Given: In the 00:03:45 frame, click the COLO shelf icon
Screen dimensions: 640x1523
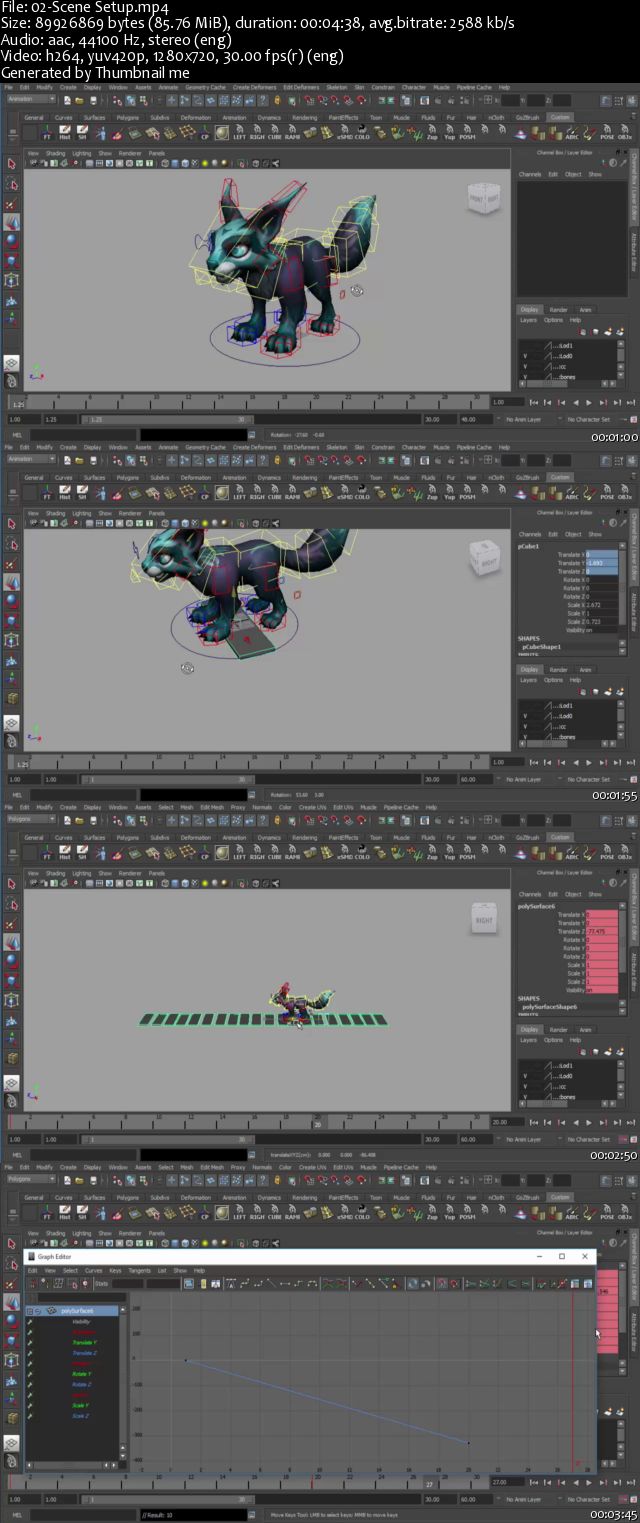Looking at the screenshot, I should pos(362,1213).
